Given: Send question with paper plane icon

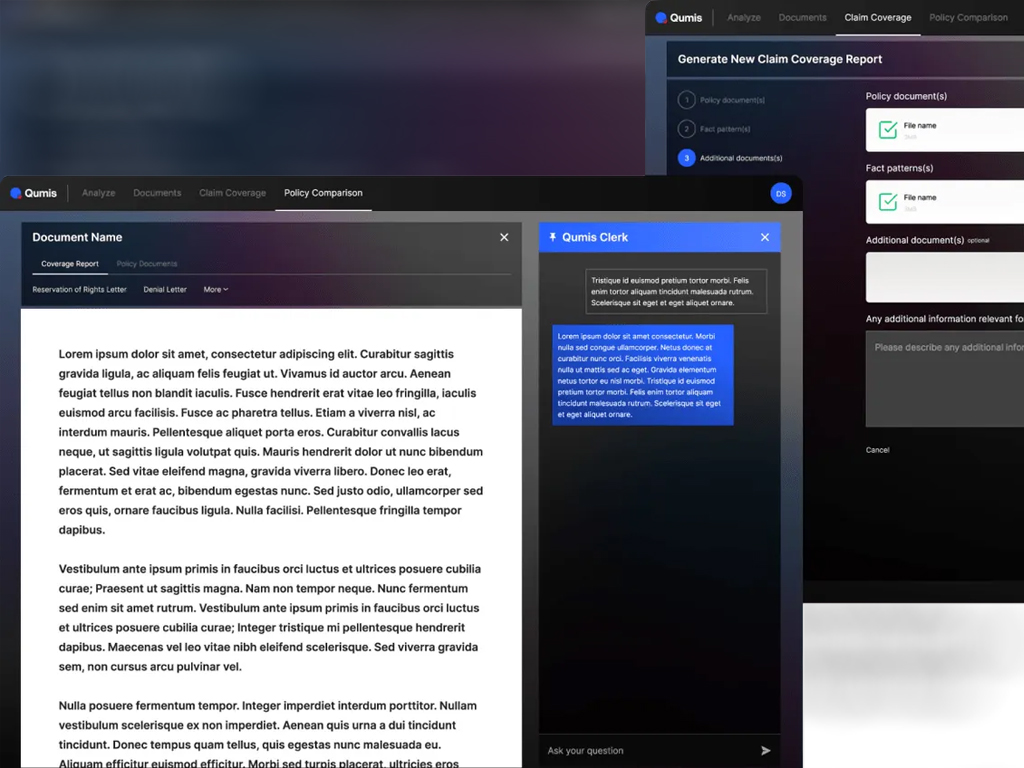Looking at the screenshot, I should tap(766, 750).
